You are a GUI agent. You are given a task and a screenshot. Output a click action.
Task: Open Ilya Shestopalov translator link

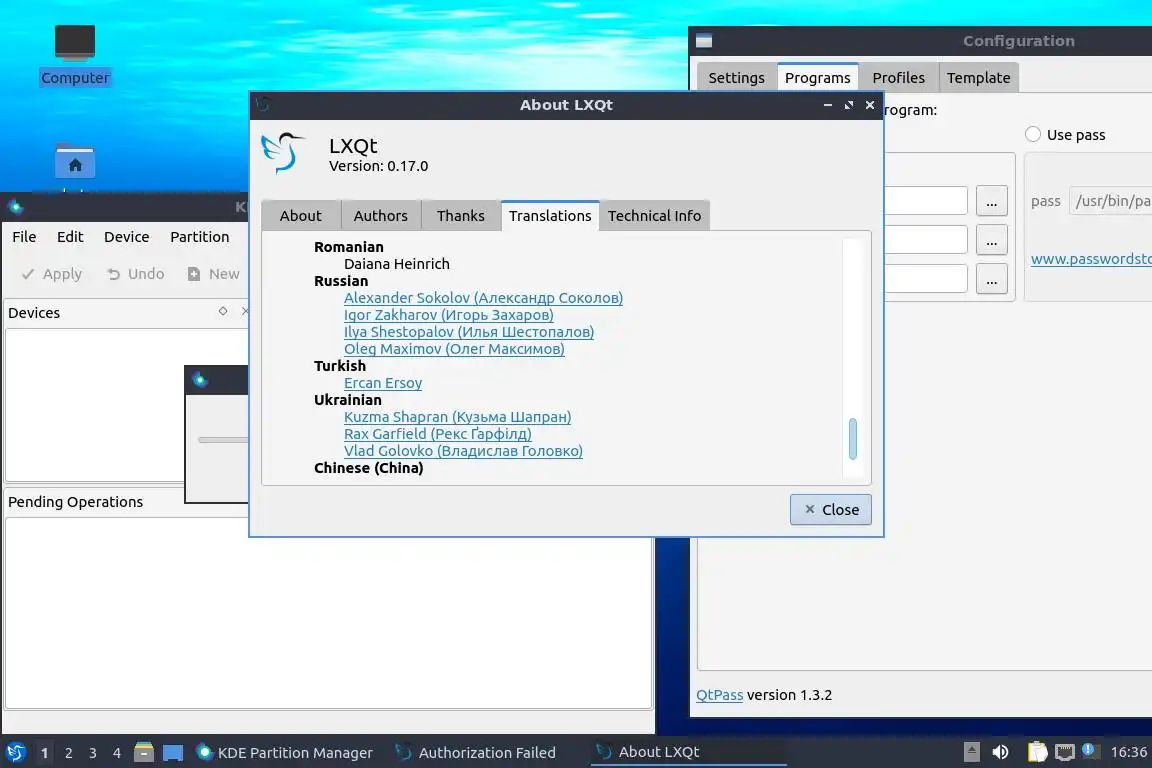point(469,331)
